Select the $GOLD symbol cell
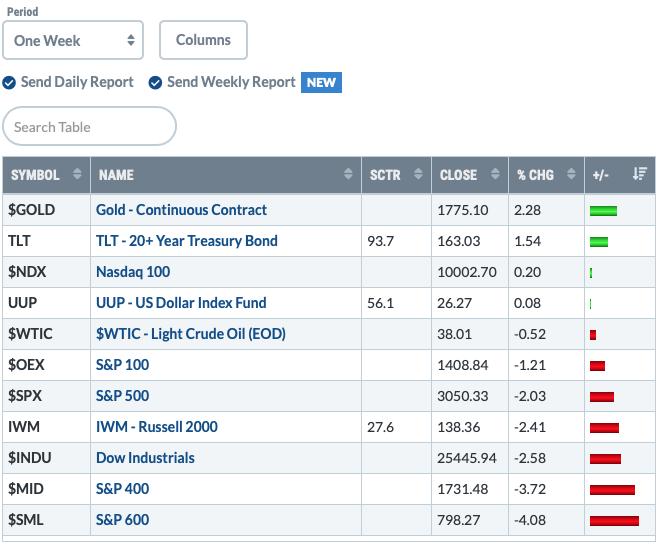The width and height of the screenshot is (661, 545). pyautogui.click(x=46, y=210)
